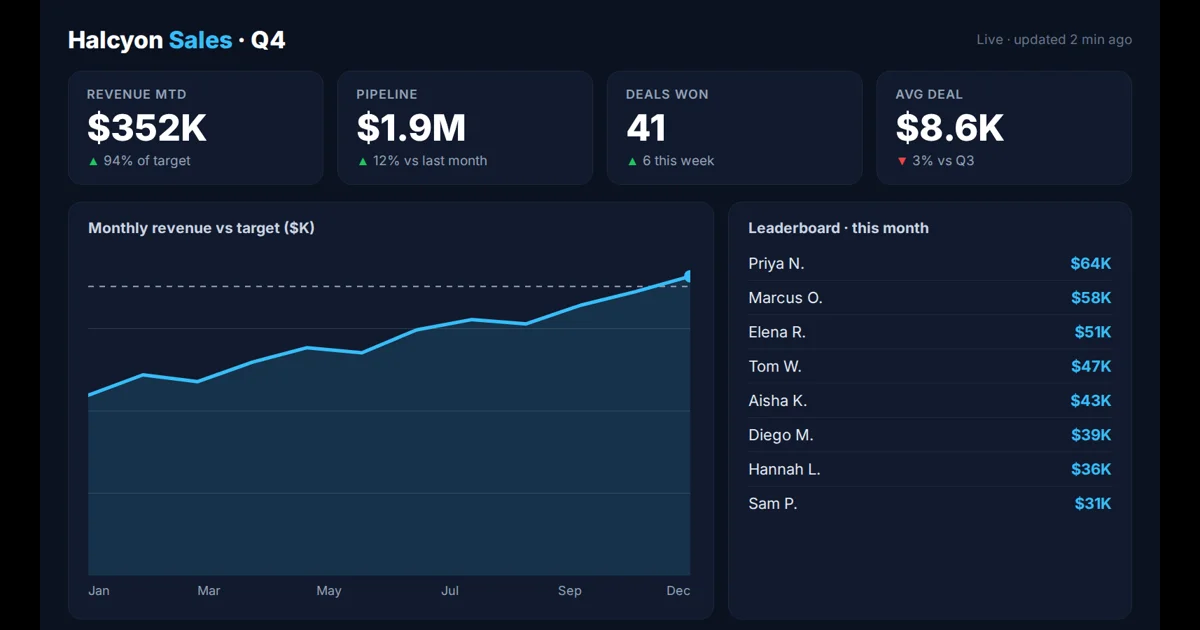Click the '6 this week' text
Screen dimensions: 1200x630
(678, 161)
